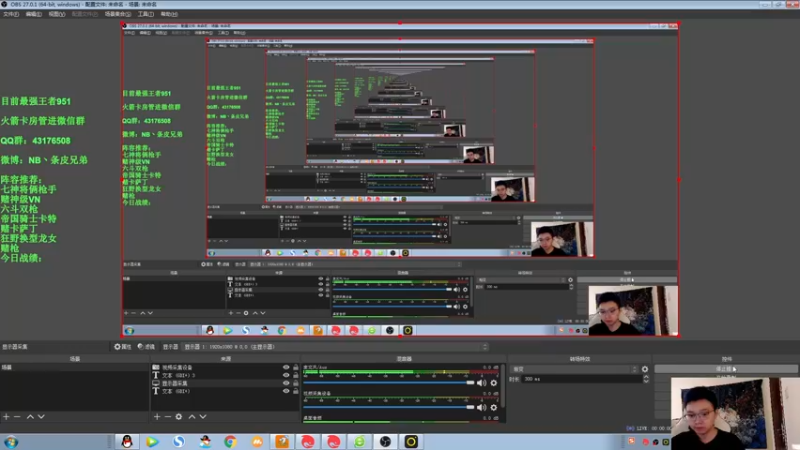Hide the 显示器采集 source with its eye icon

(x=286, y=383)
